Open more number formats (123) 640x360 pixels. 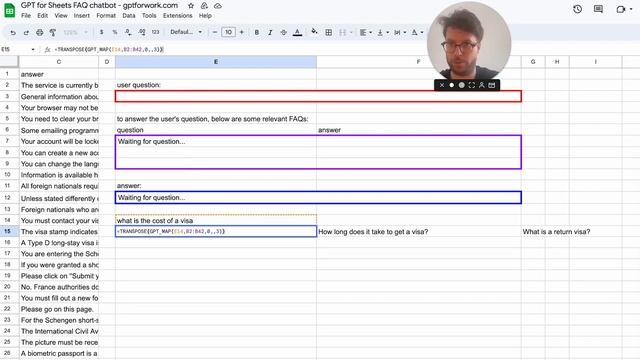(155, 32)
